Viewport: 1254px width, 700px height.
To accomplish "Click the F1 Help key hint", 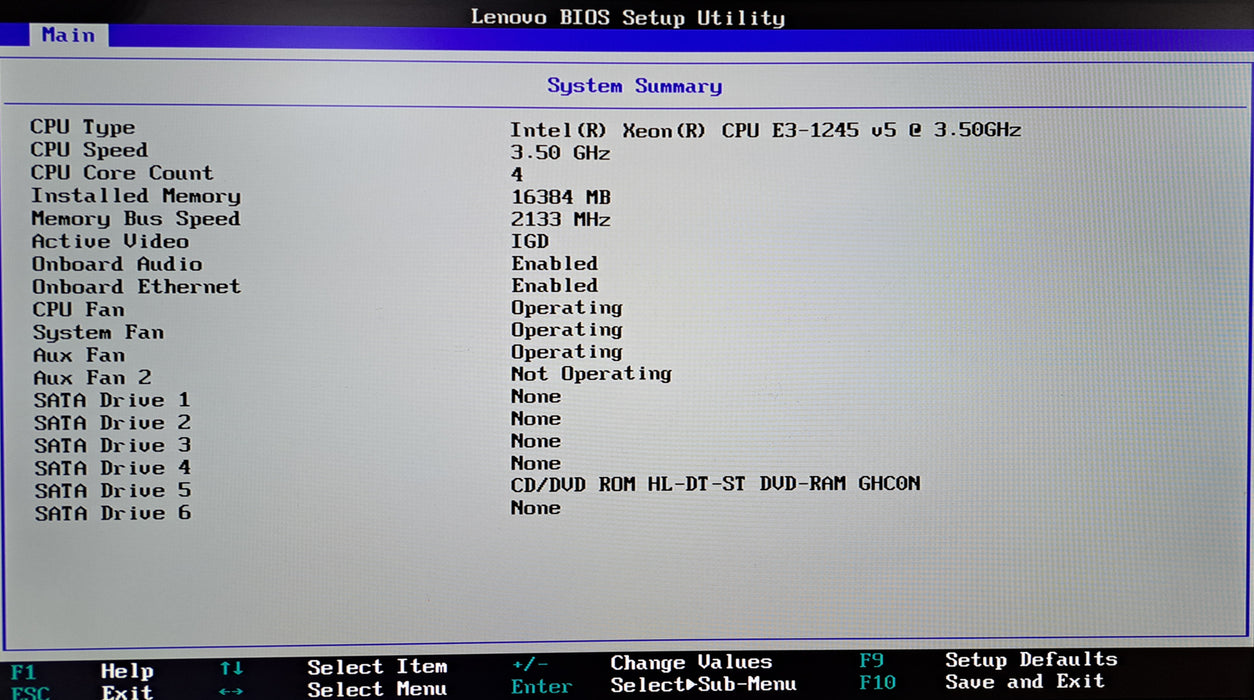I will point(82,671).
